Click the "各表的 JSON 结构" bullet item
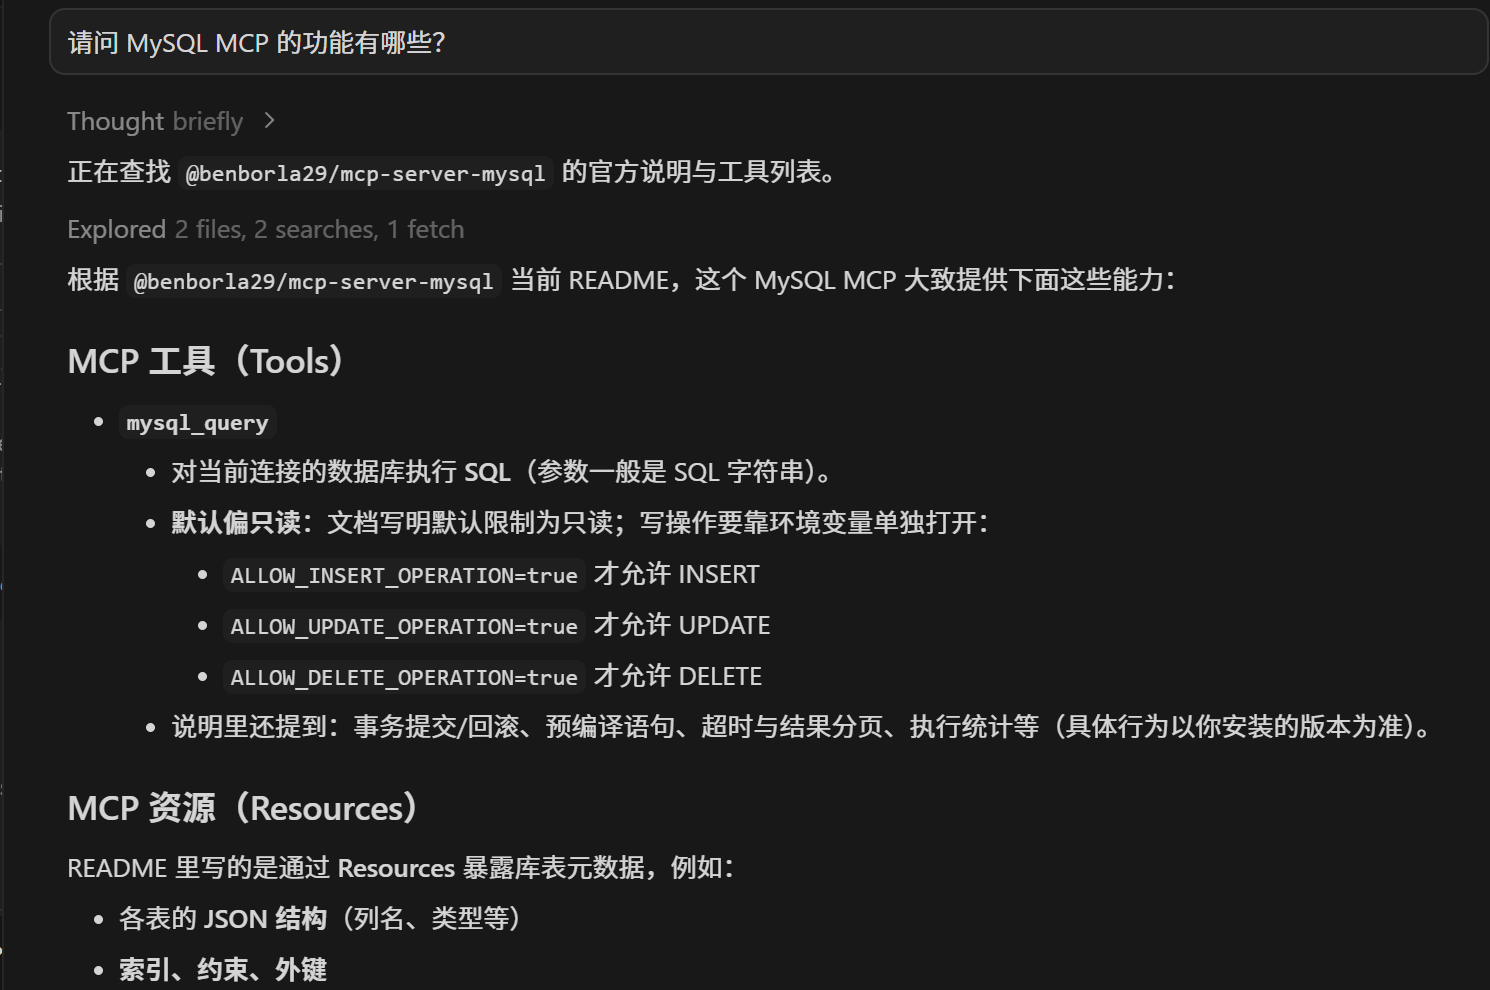The image size is (1490, 990). coord(320,918)
